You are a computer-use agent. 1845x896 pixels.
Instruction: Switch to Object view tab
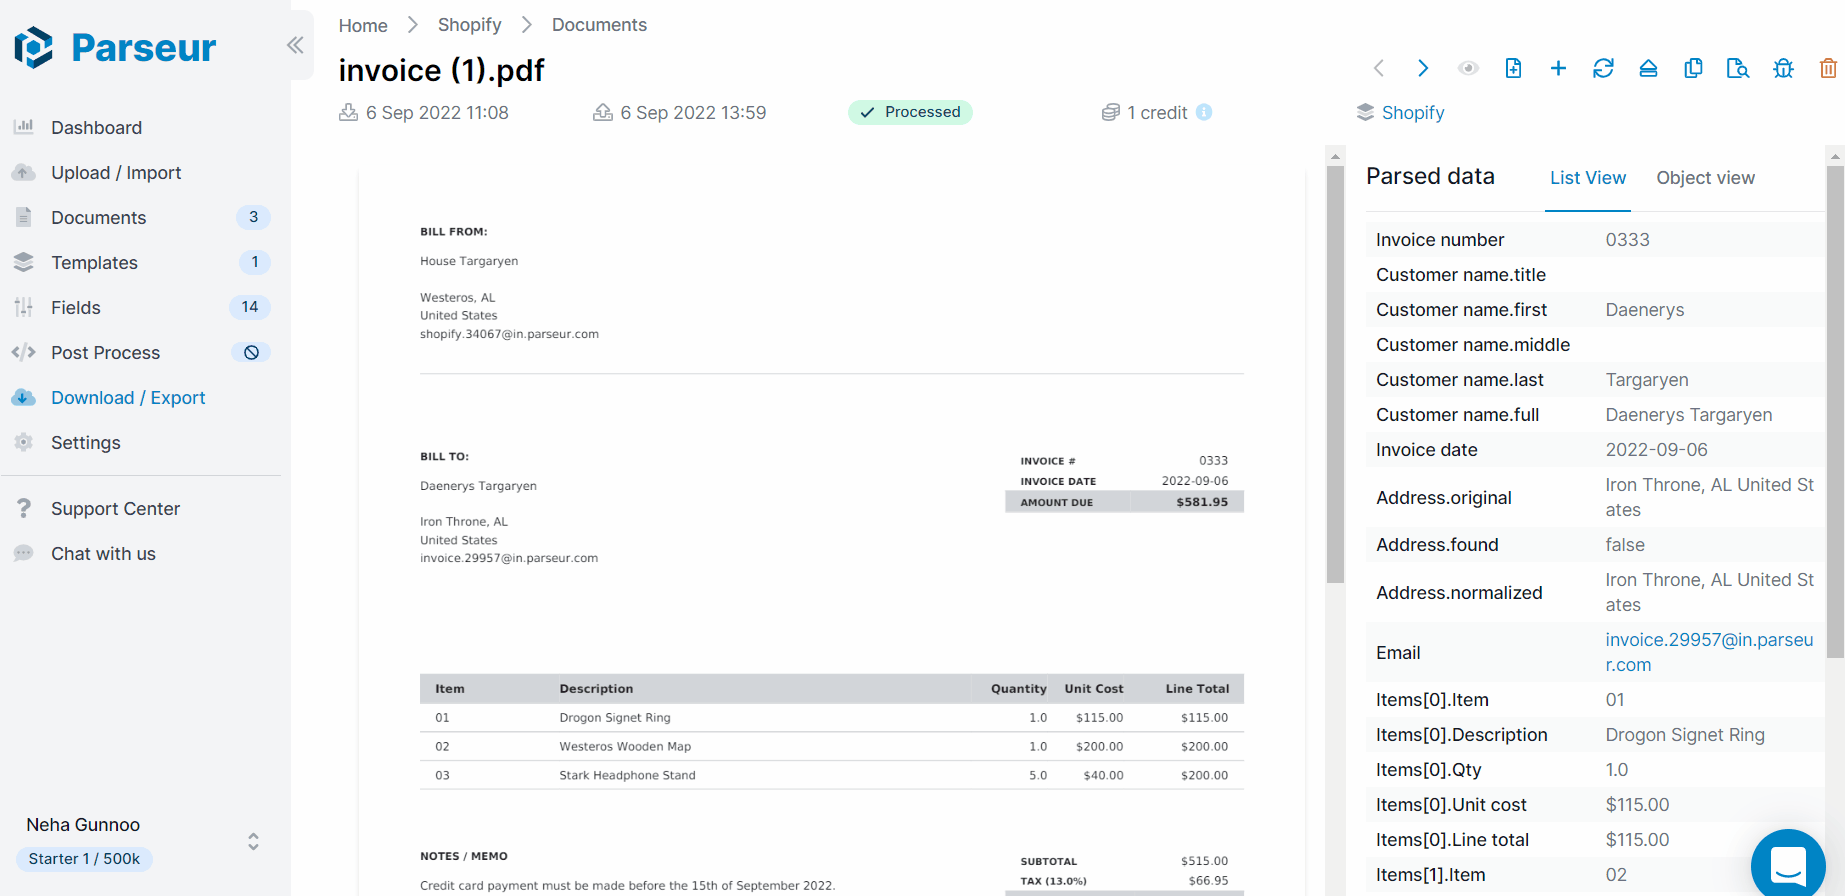click(x=1705, y=178)
